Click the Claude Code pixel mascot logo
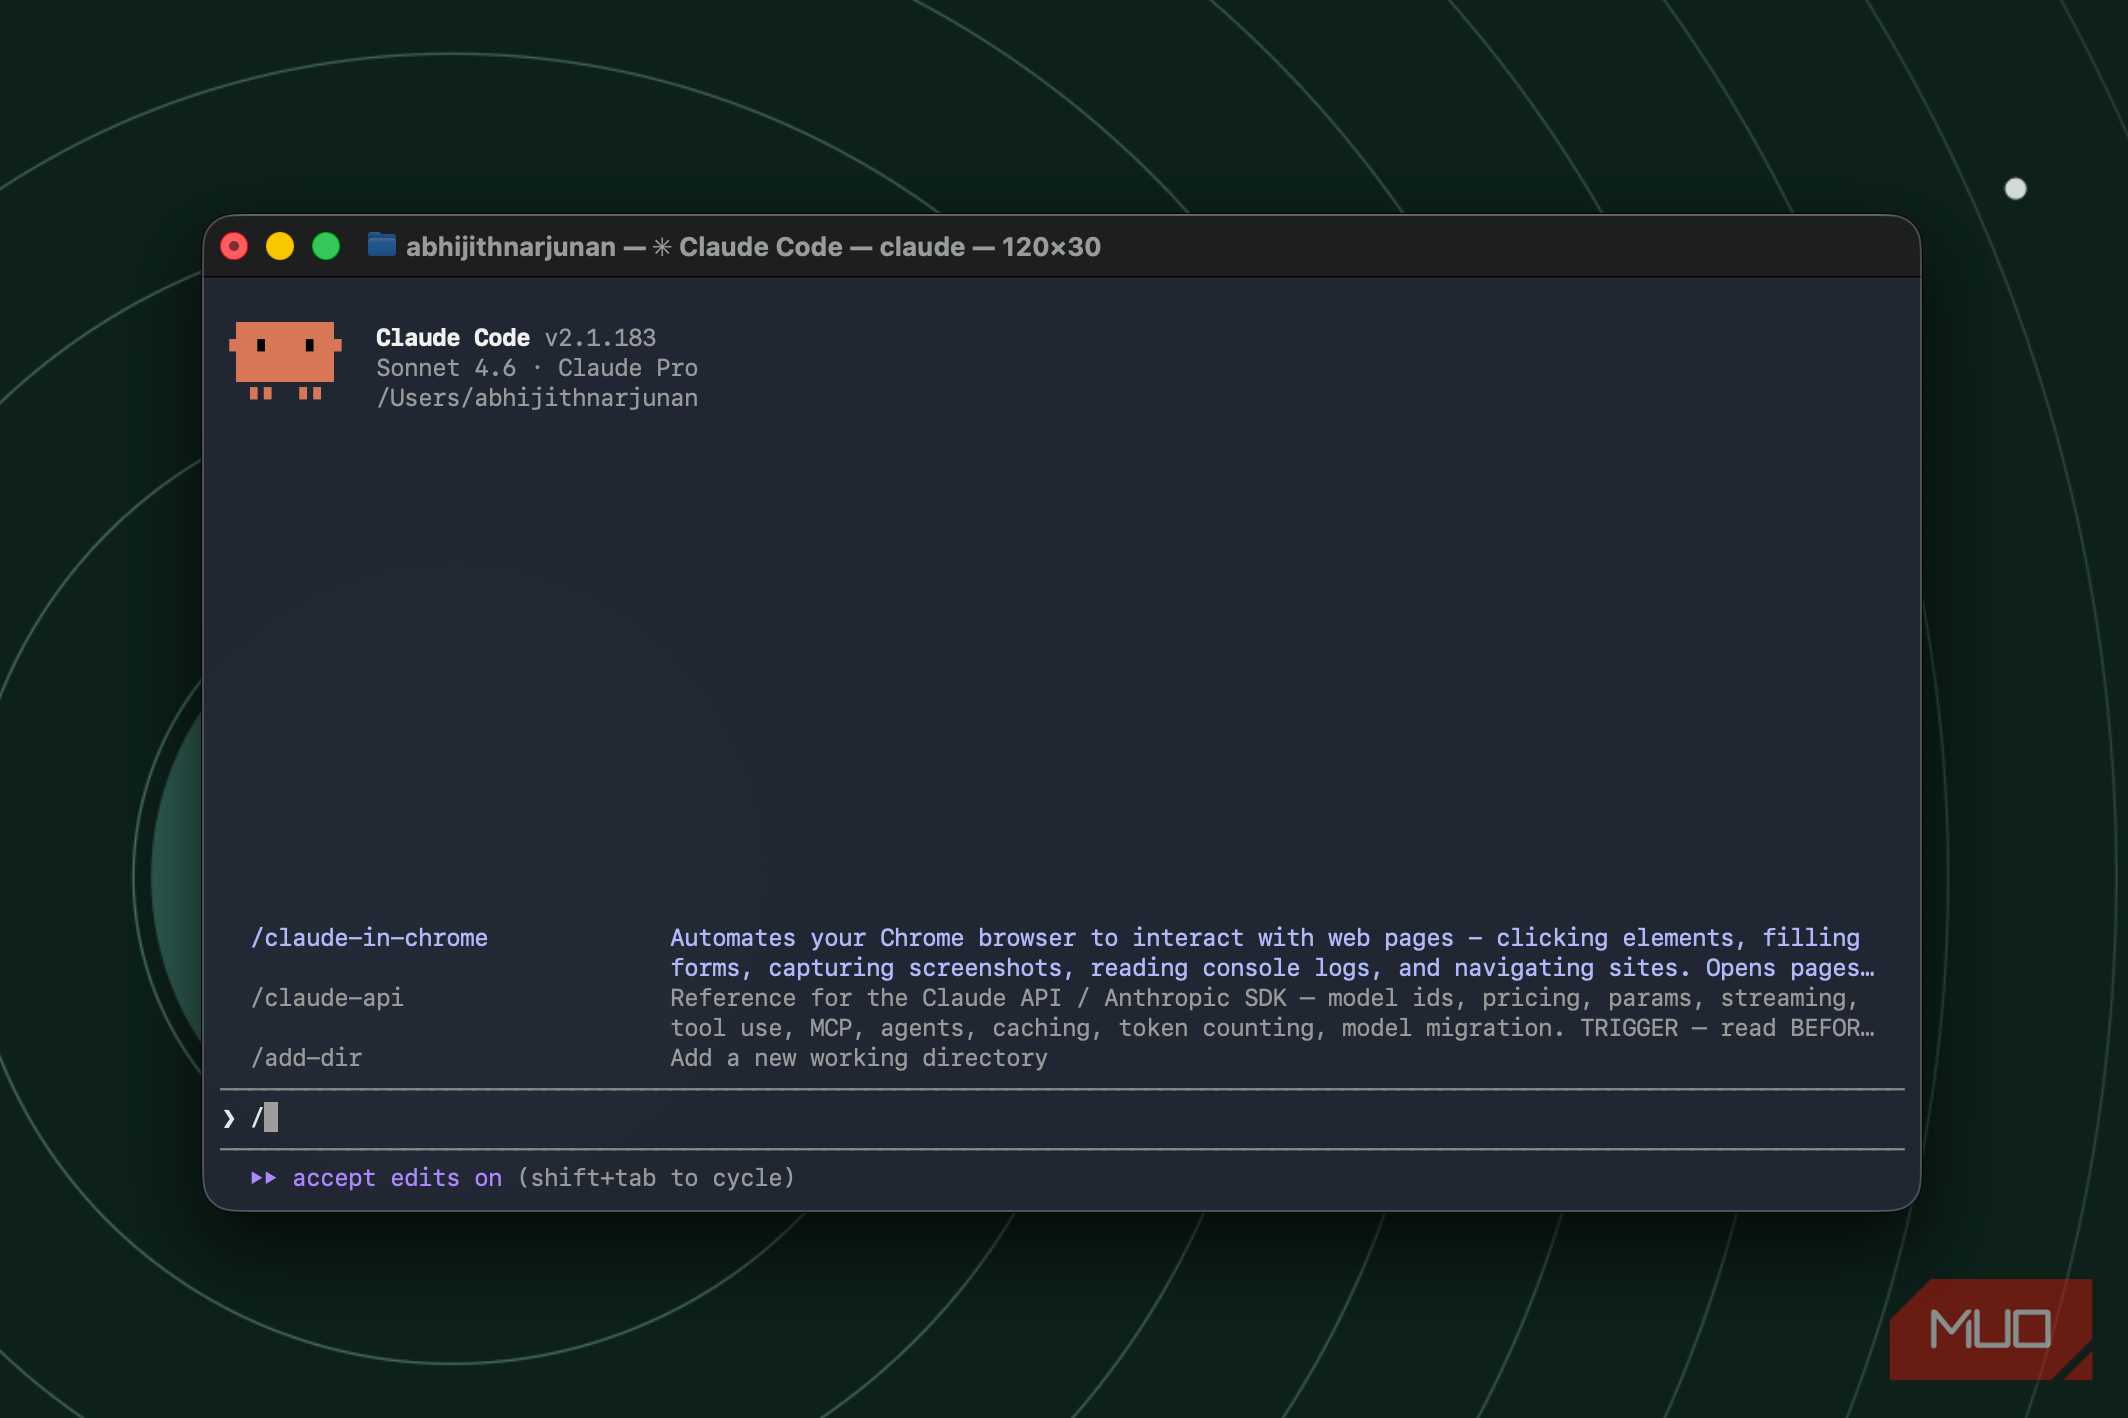2128x1418 pixels. (285, 361)
